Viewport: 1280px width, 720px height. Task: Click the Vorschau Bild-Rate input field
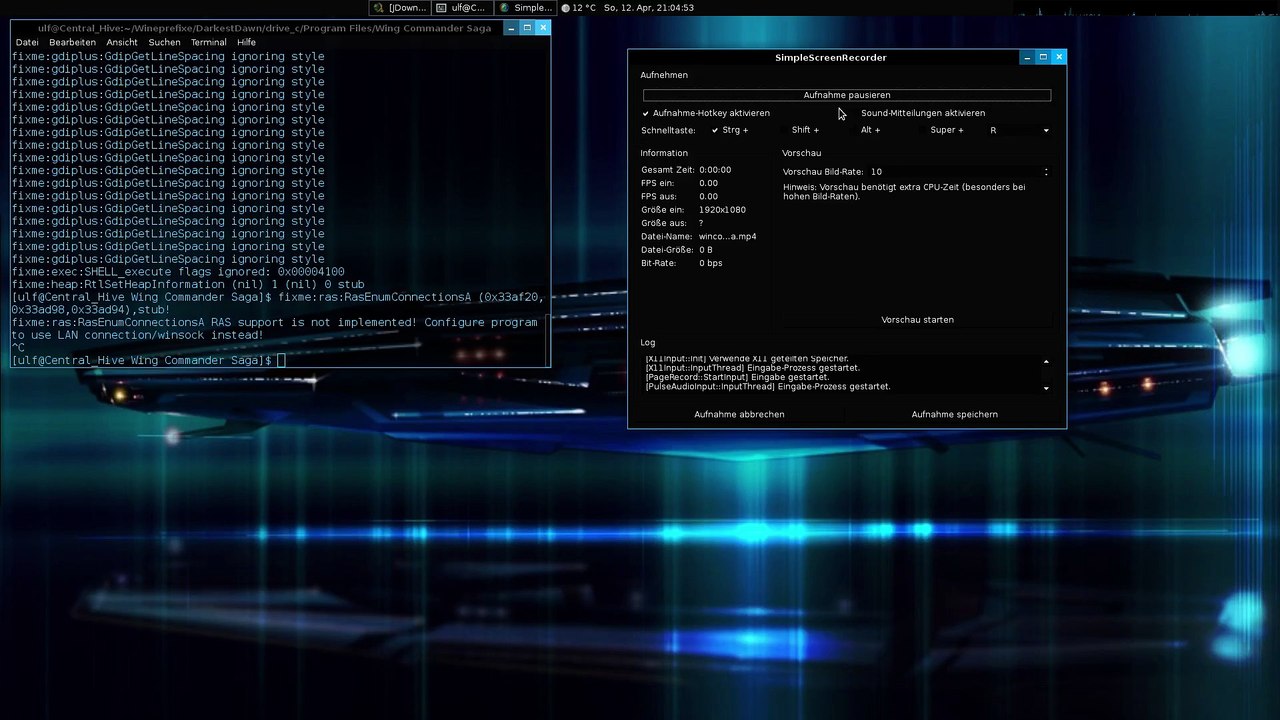click(955, 172)
